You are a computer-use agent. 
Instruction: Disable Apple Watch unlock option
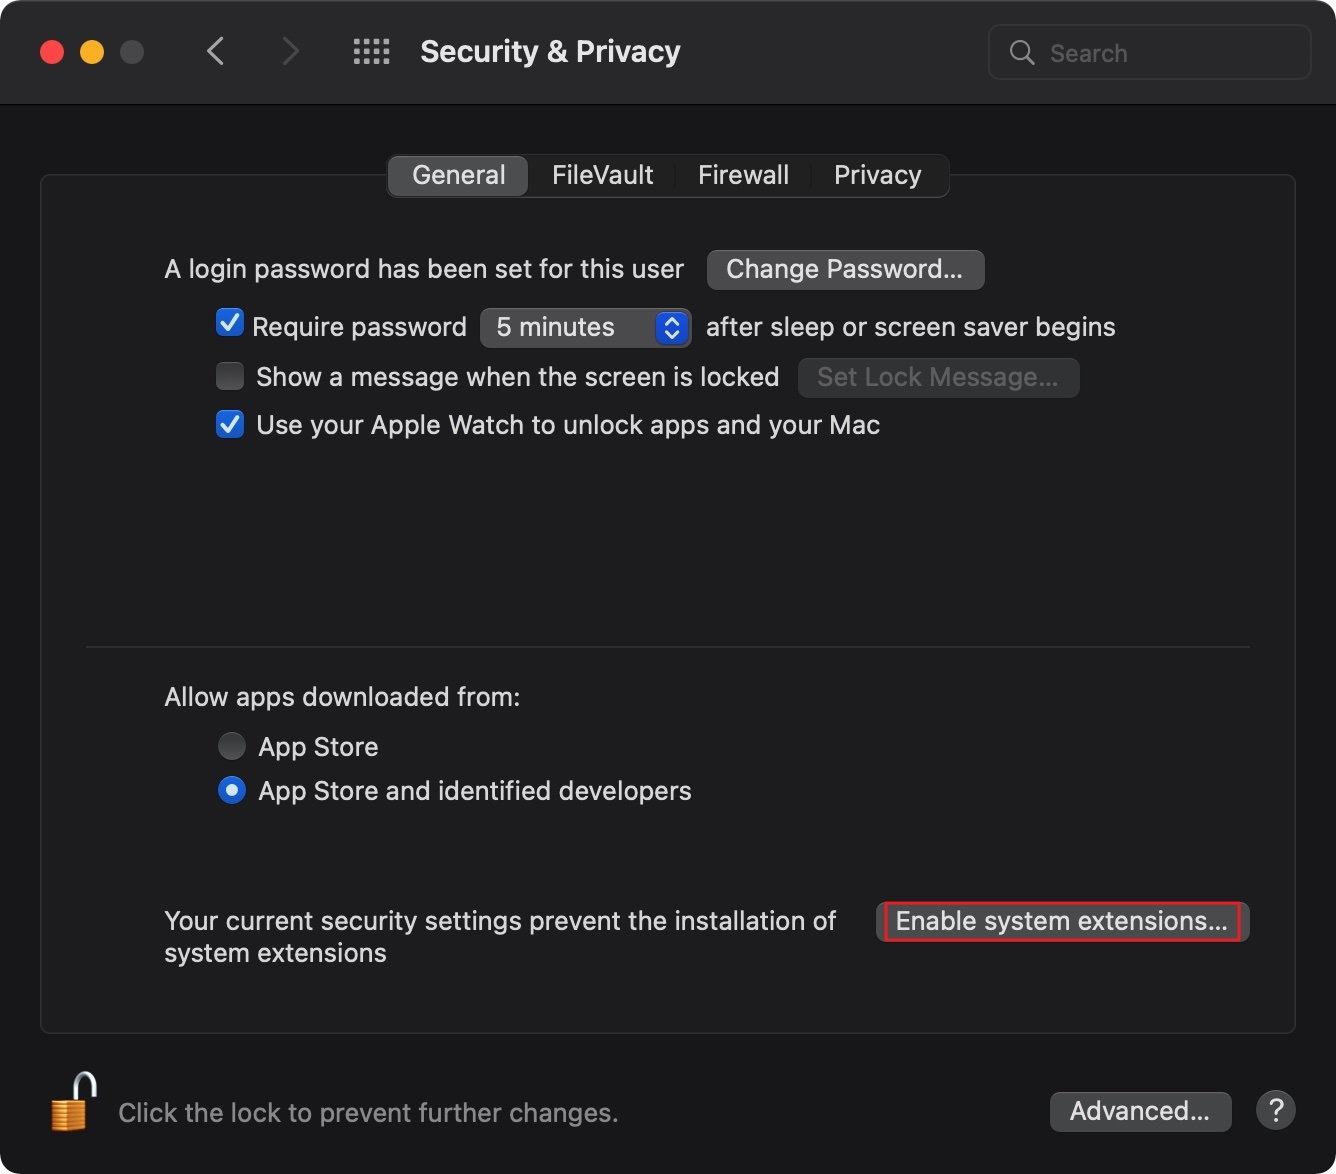coord(229,424)
